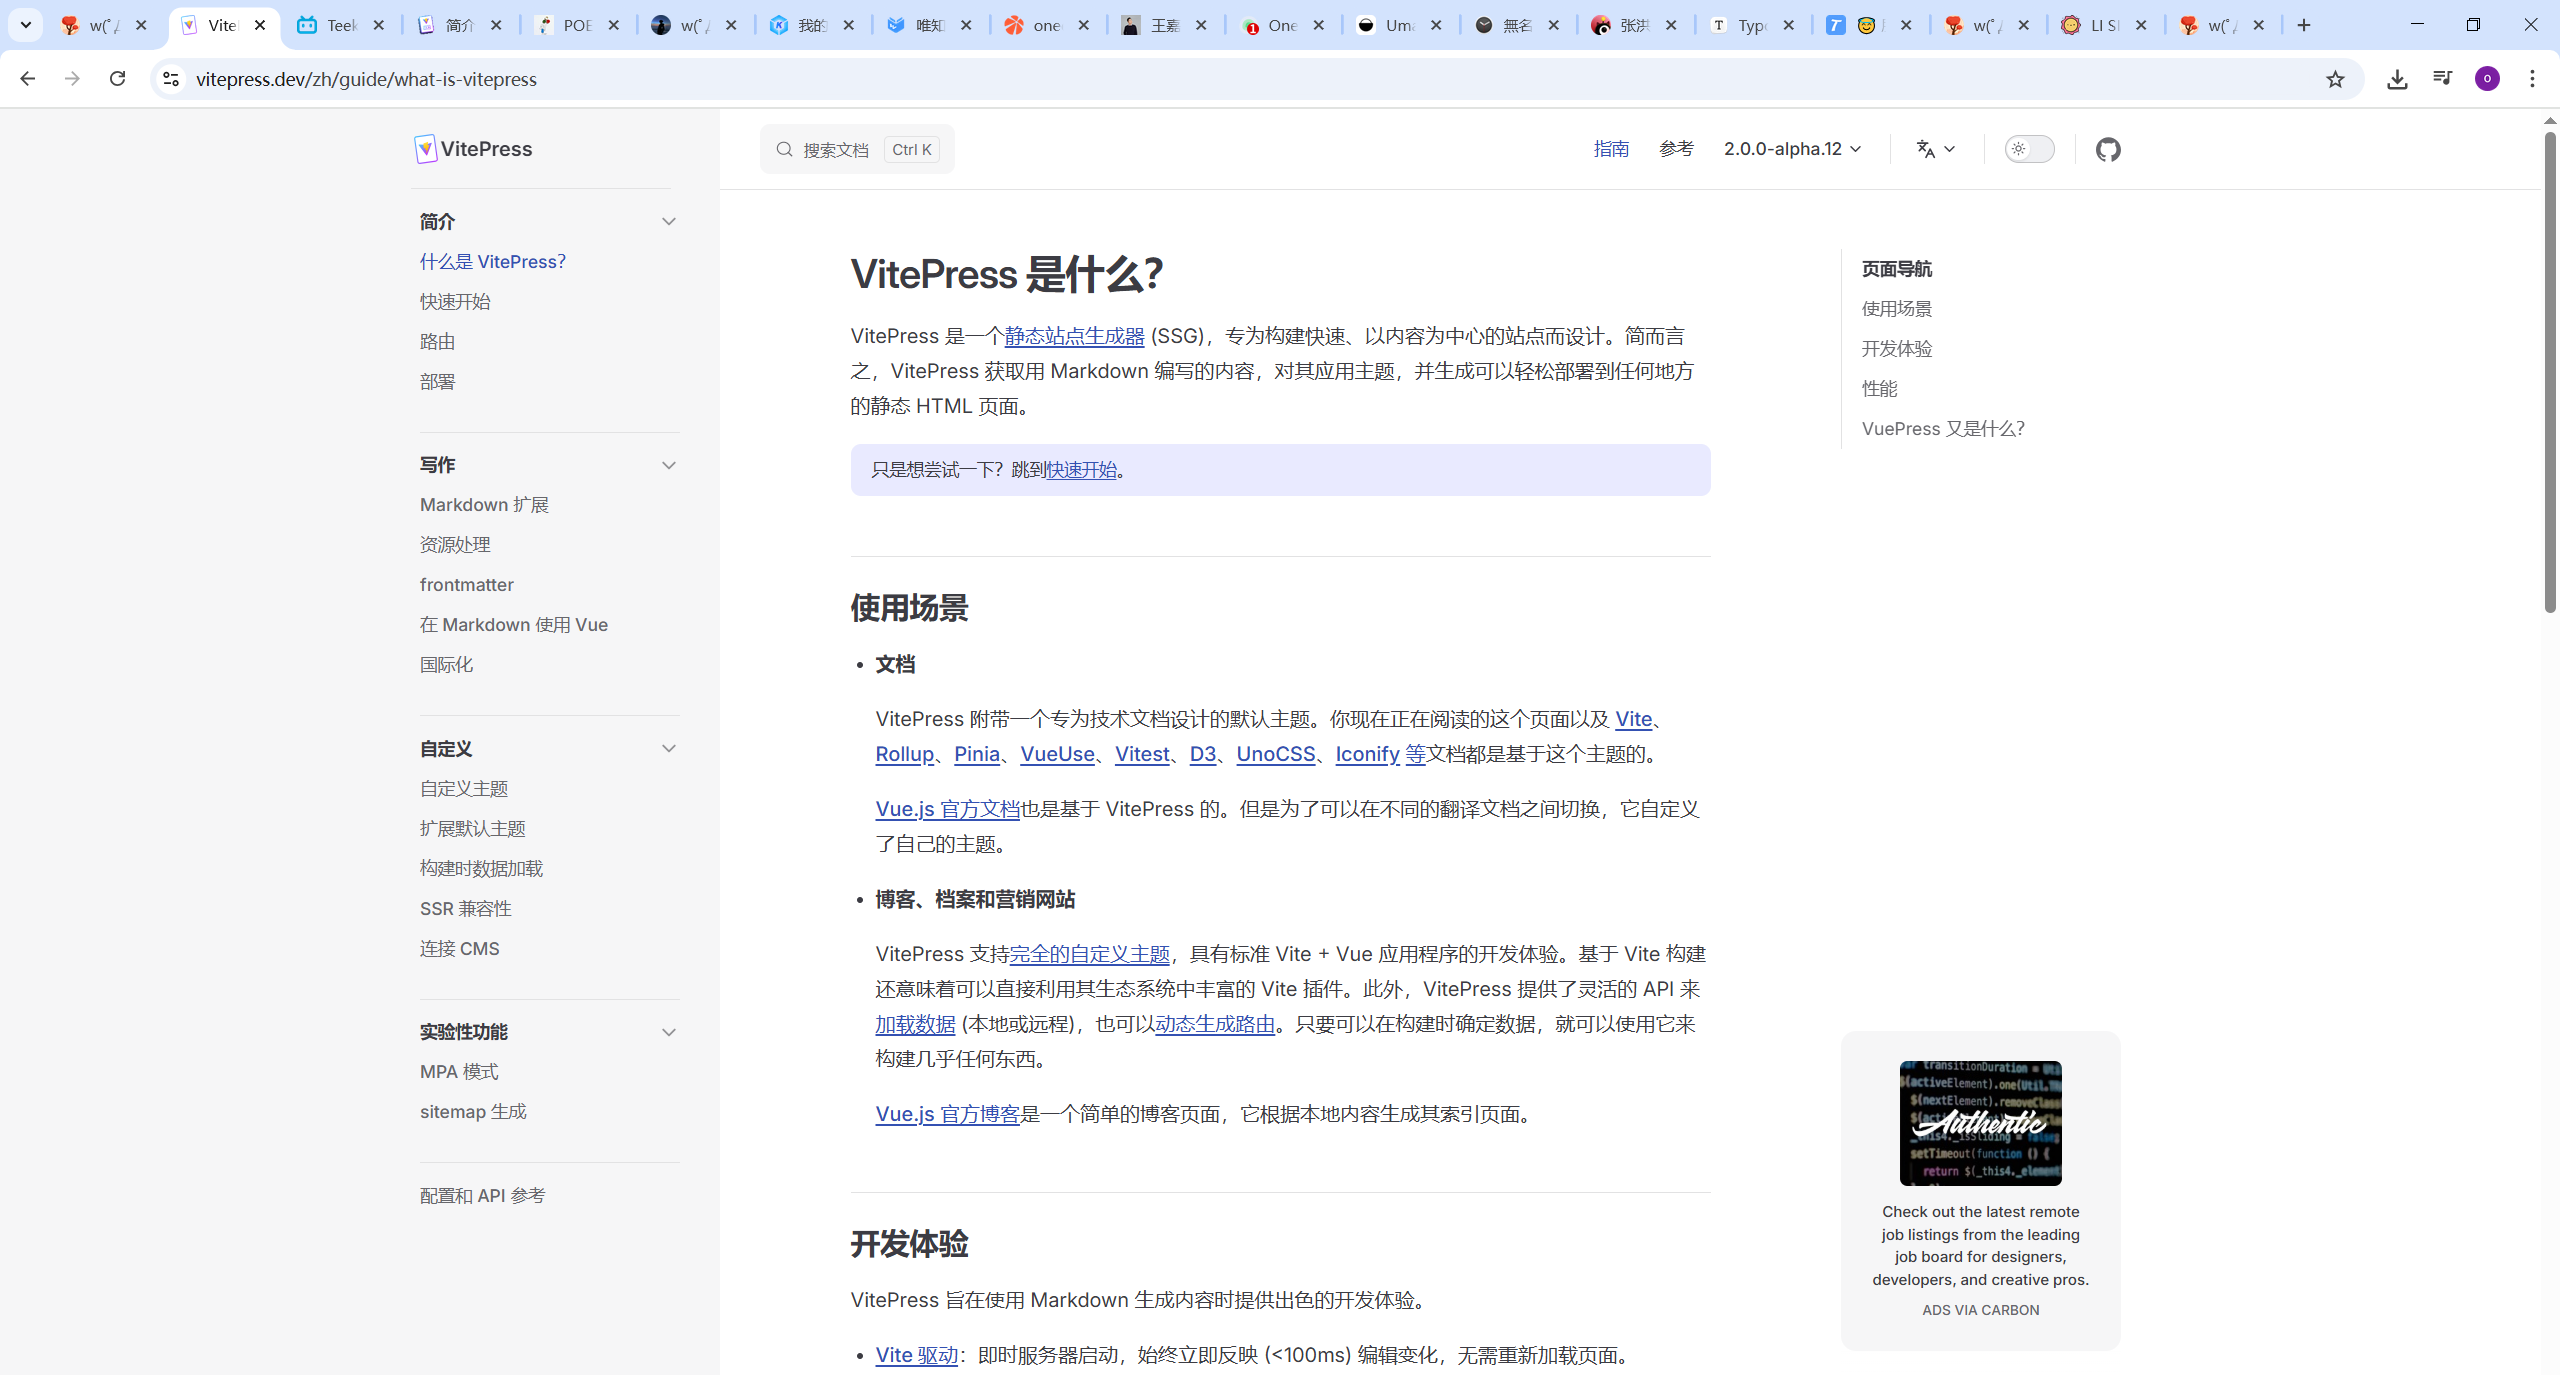Toggle dark mode appearance switch
This screenshot has width=2560, height=1375.
pos(2029,149)
